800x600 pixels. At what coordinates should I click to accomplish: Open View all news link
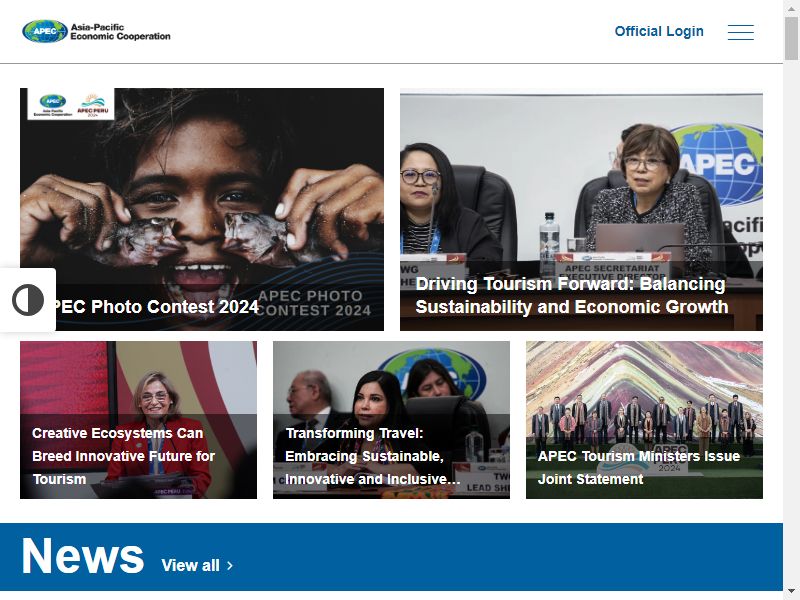(196, 565)
